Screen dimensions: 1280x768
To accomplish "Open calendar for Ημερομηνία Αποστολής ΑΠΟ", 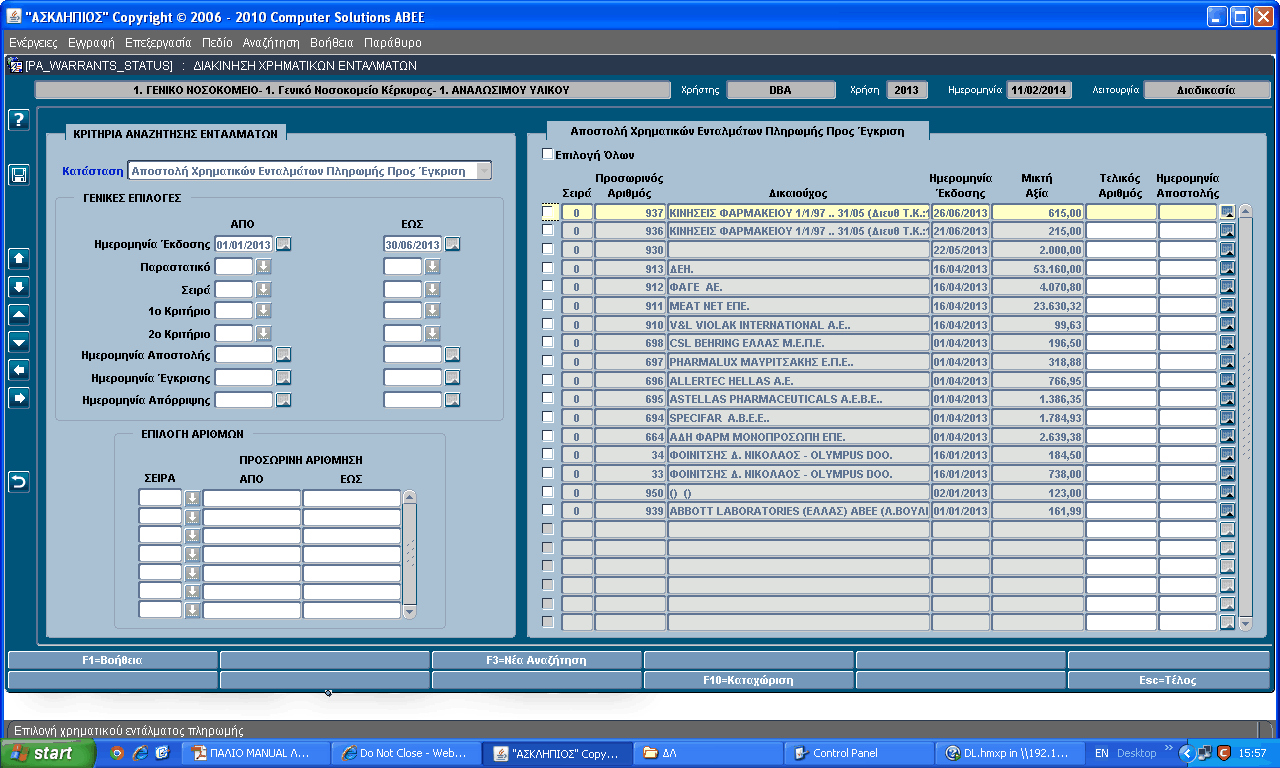I will 284,354.
